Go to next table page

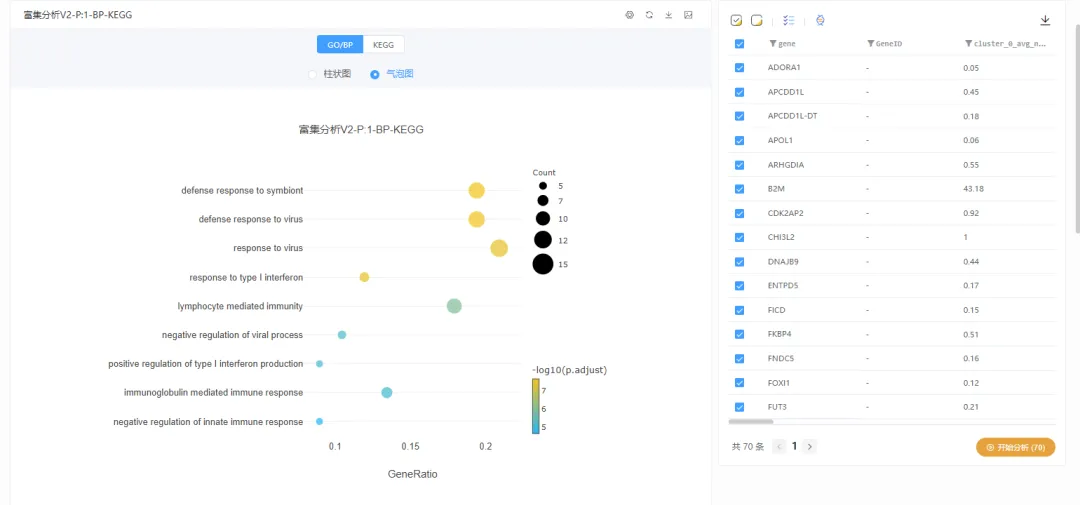[810, 446]
